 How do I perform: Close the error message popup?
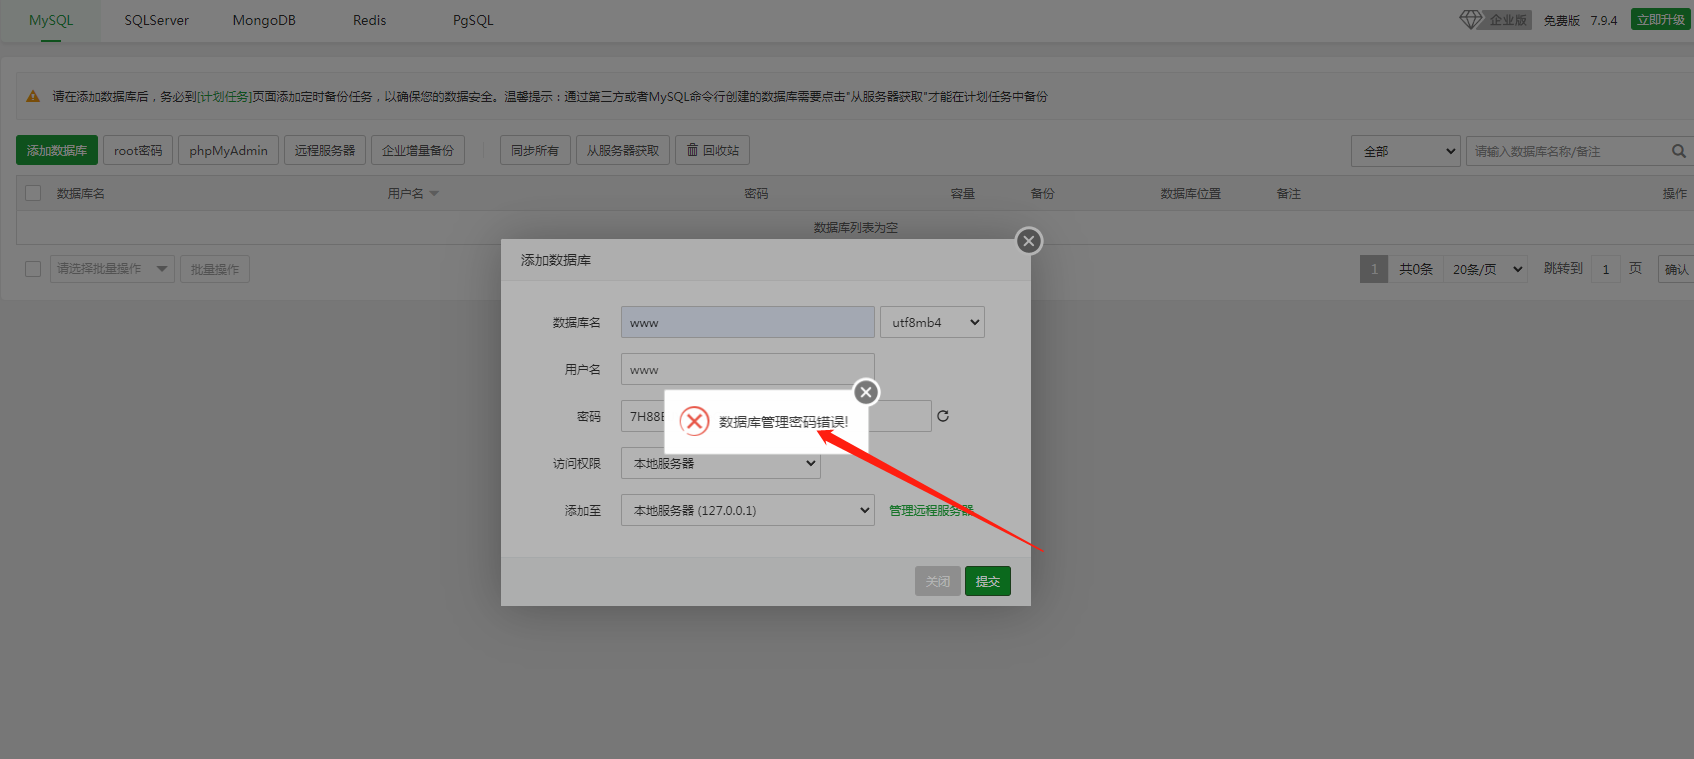point(866,392)
